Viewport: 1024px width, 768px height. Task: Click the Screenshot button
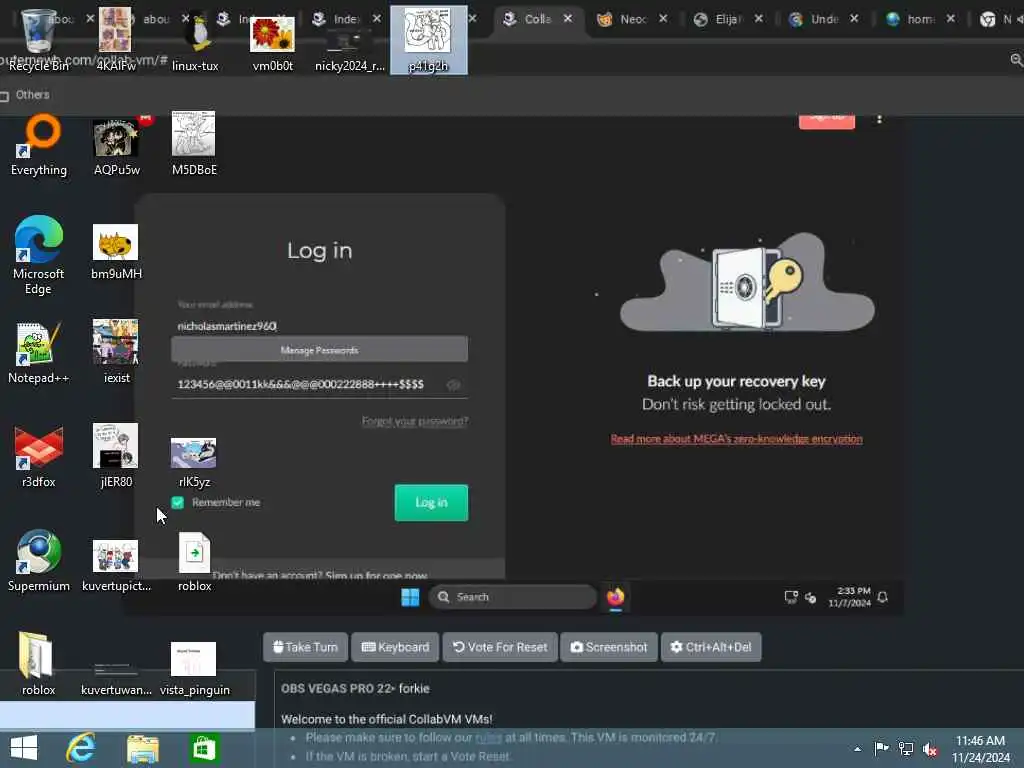click(x=609, y=647)
